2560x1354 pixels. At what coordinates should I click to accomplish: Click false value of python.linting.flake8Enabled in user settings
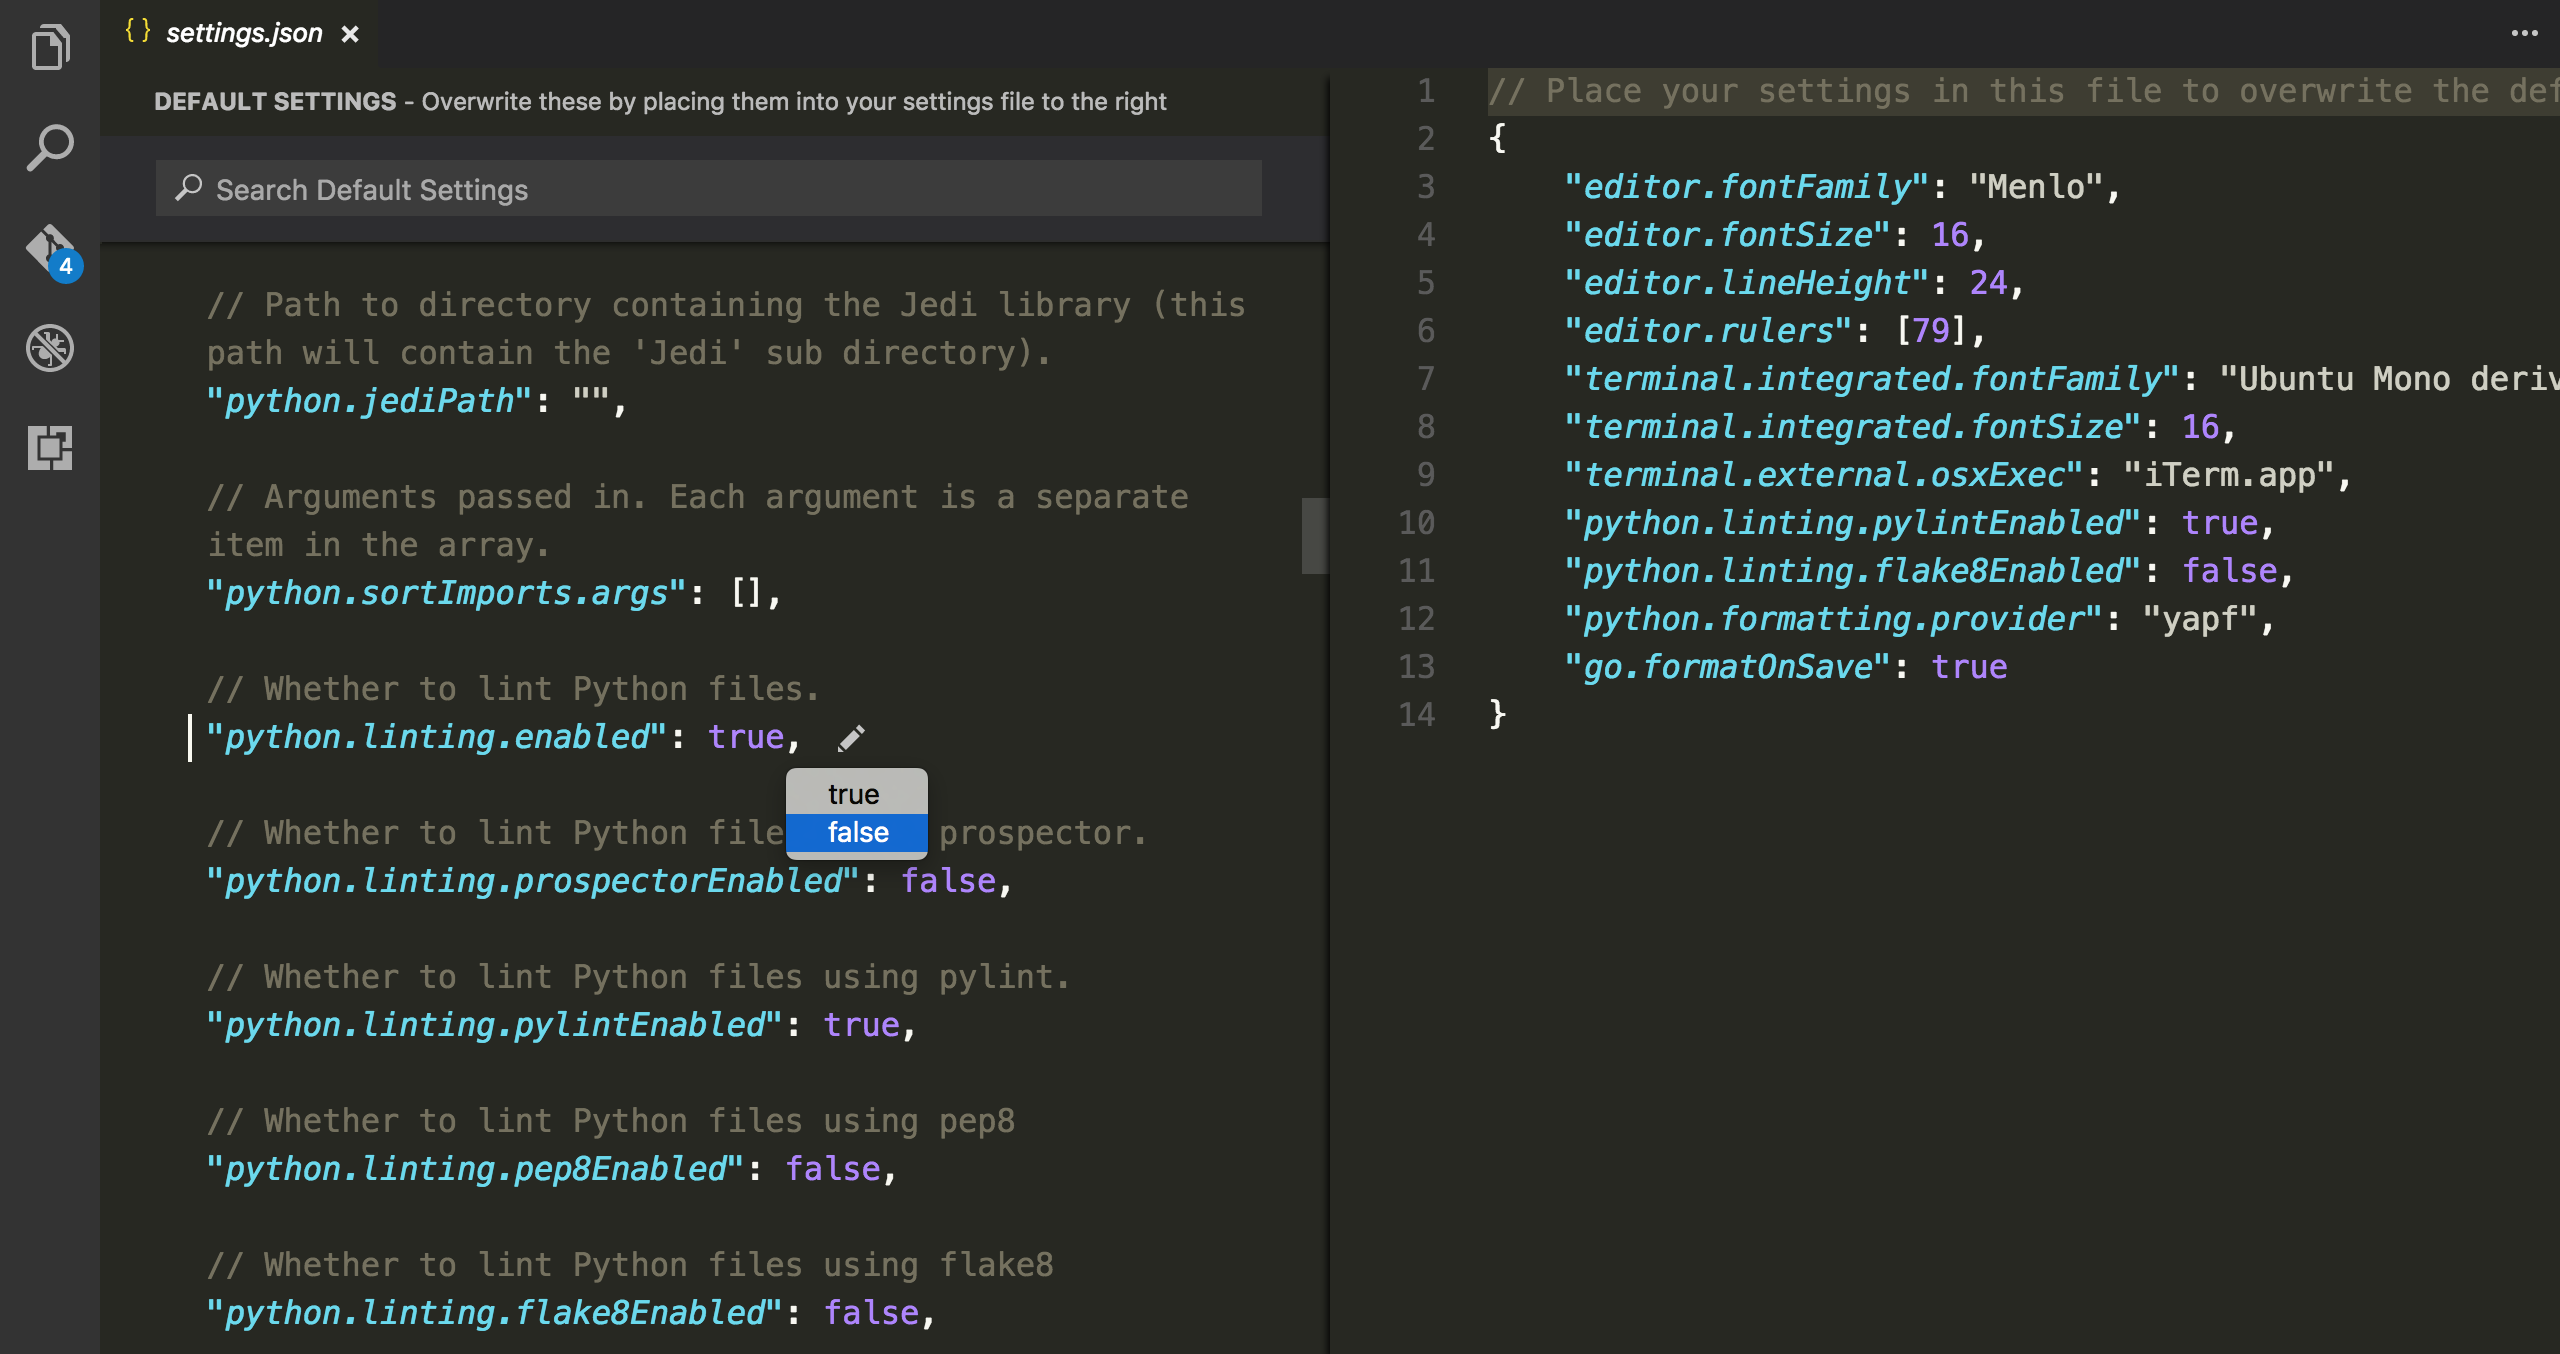[2229, 571]
